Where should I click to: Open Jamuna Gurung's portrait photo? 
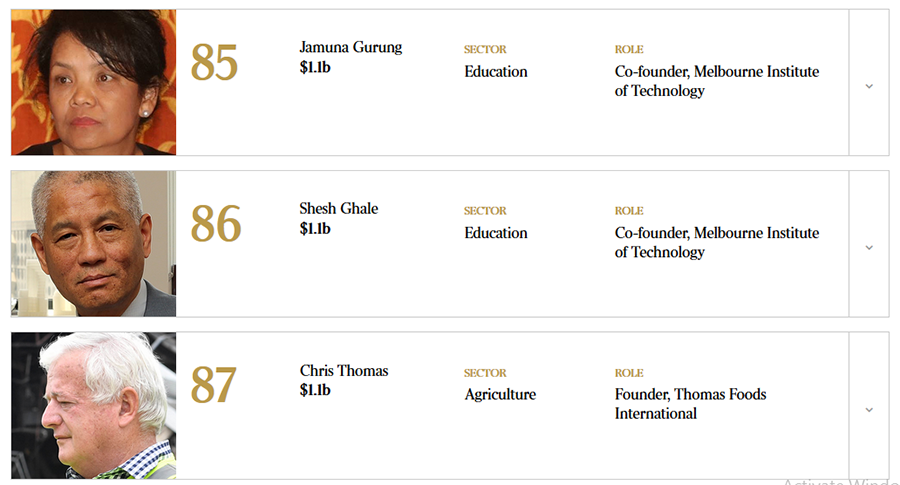point(94,82)
